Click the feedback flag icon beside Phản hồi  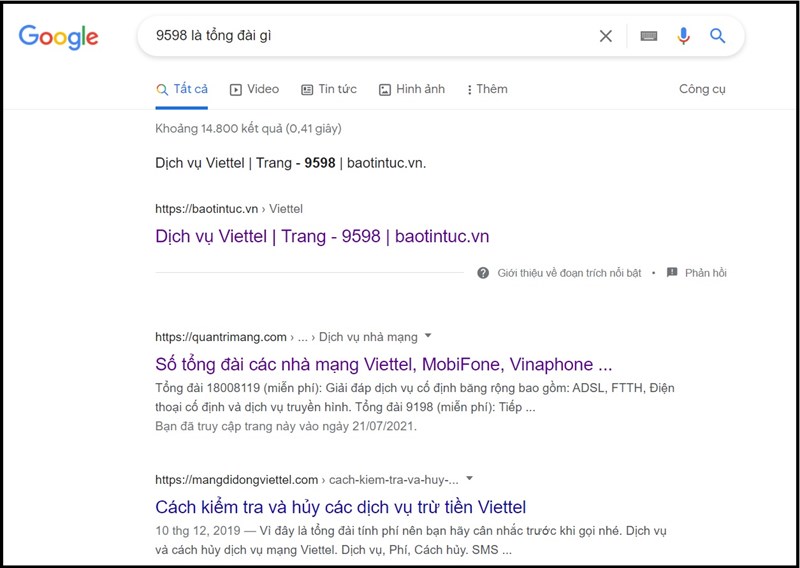pyautogui.click(x=672, y=273)
